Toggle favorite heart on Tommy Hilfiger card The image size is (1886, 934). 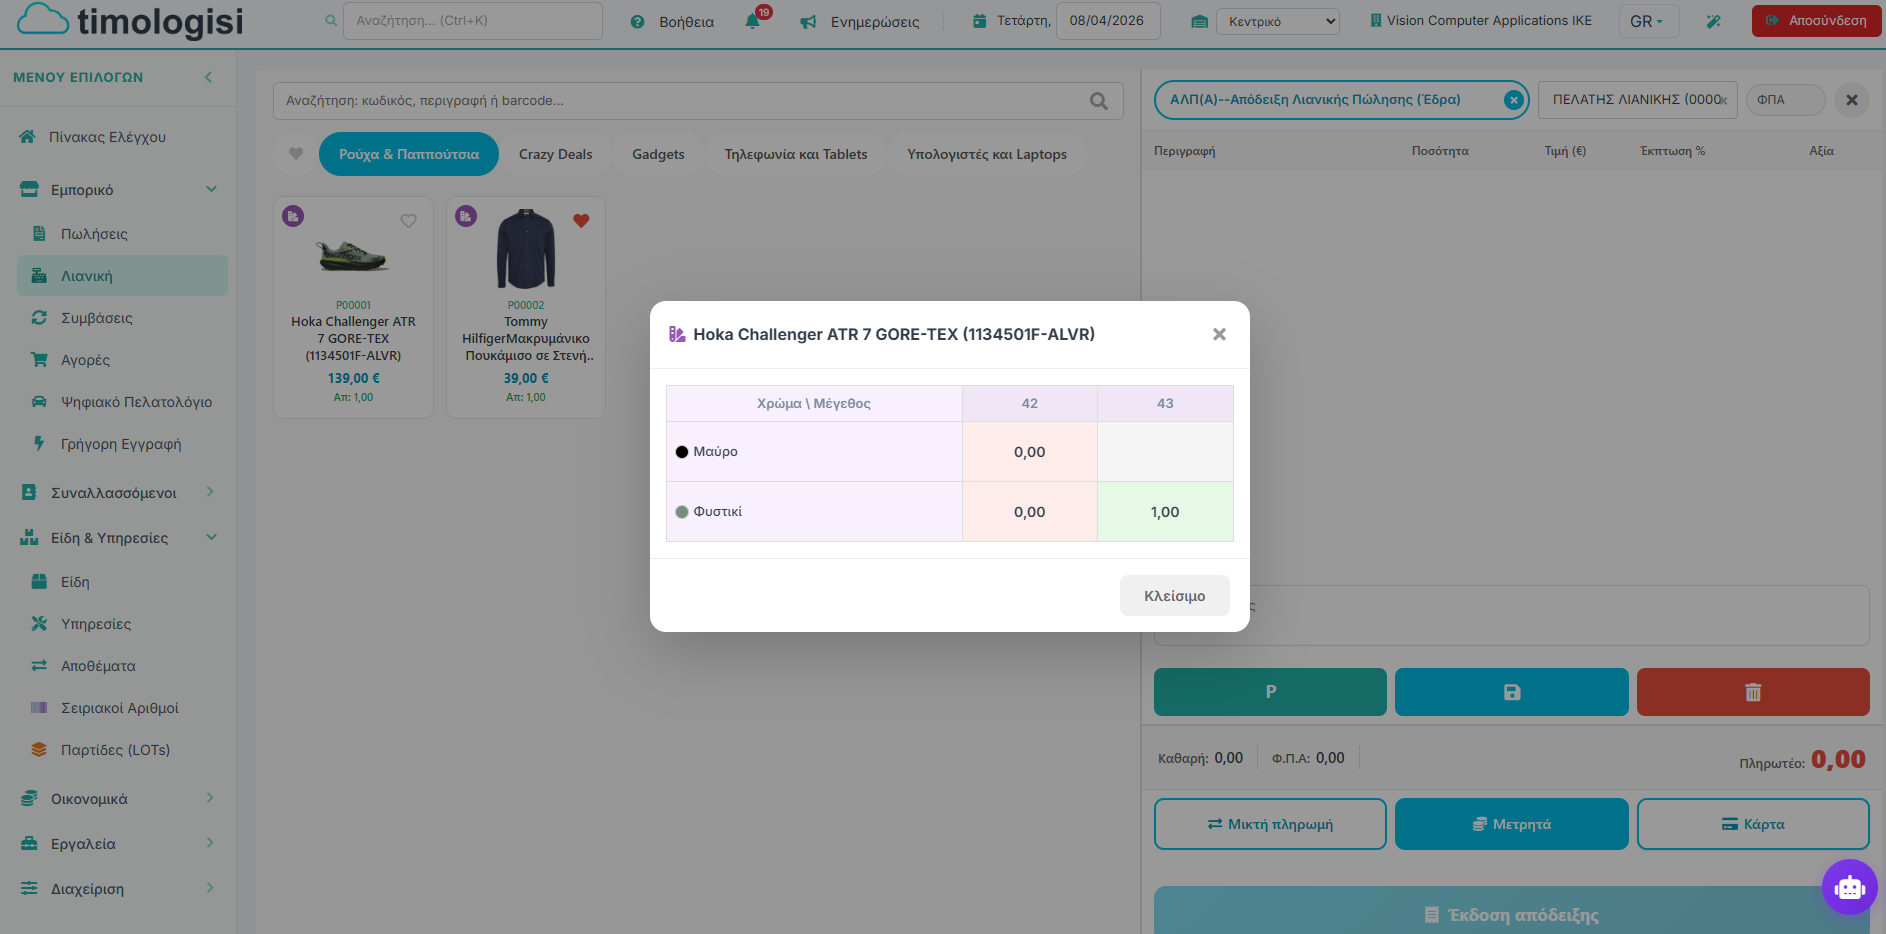click(581, 221)
